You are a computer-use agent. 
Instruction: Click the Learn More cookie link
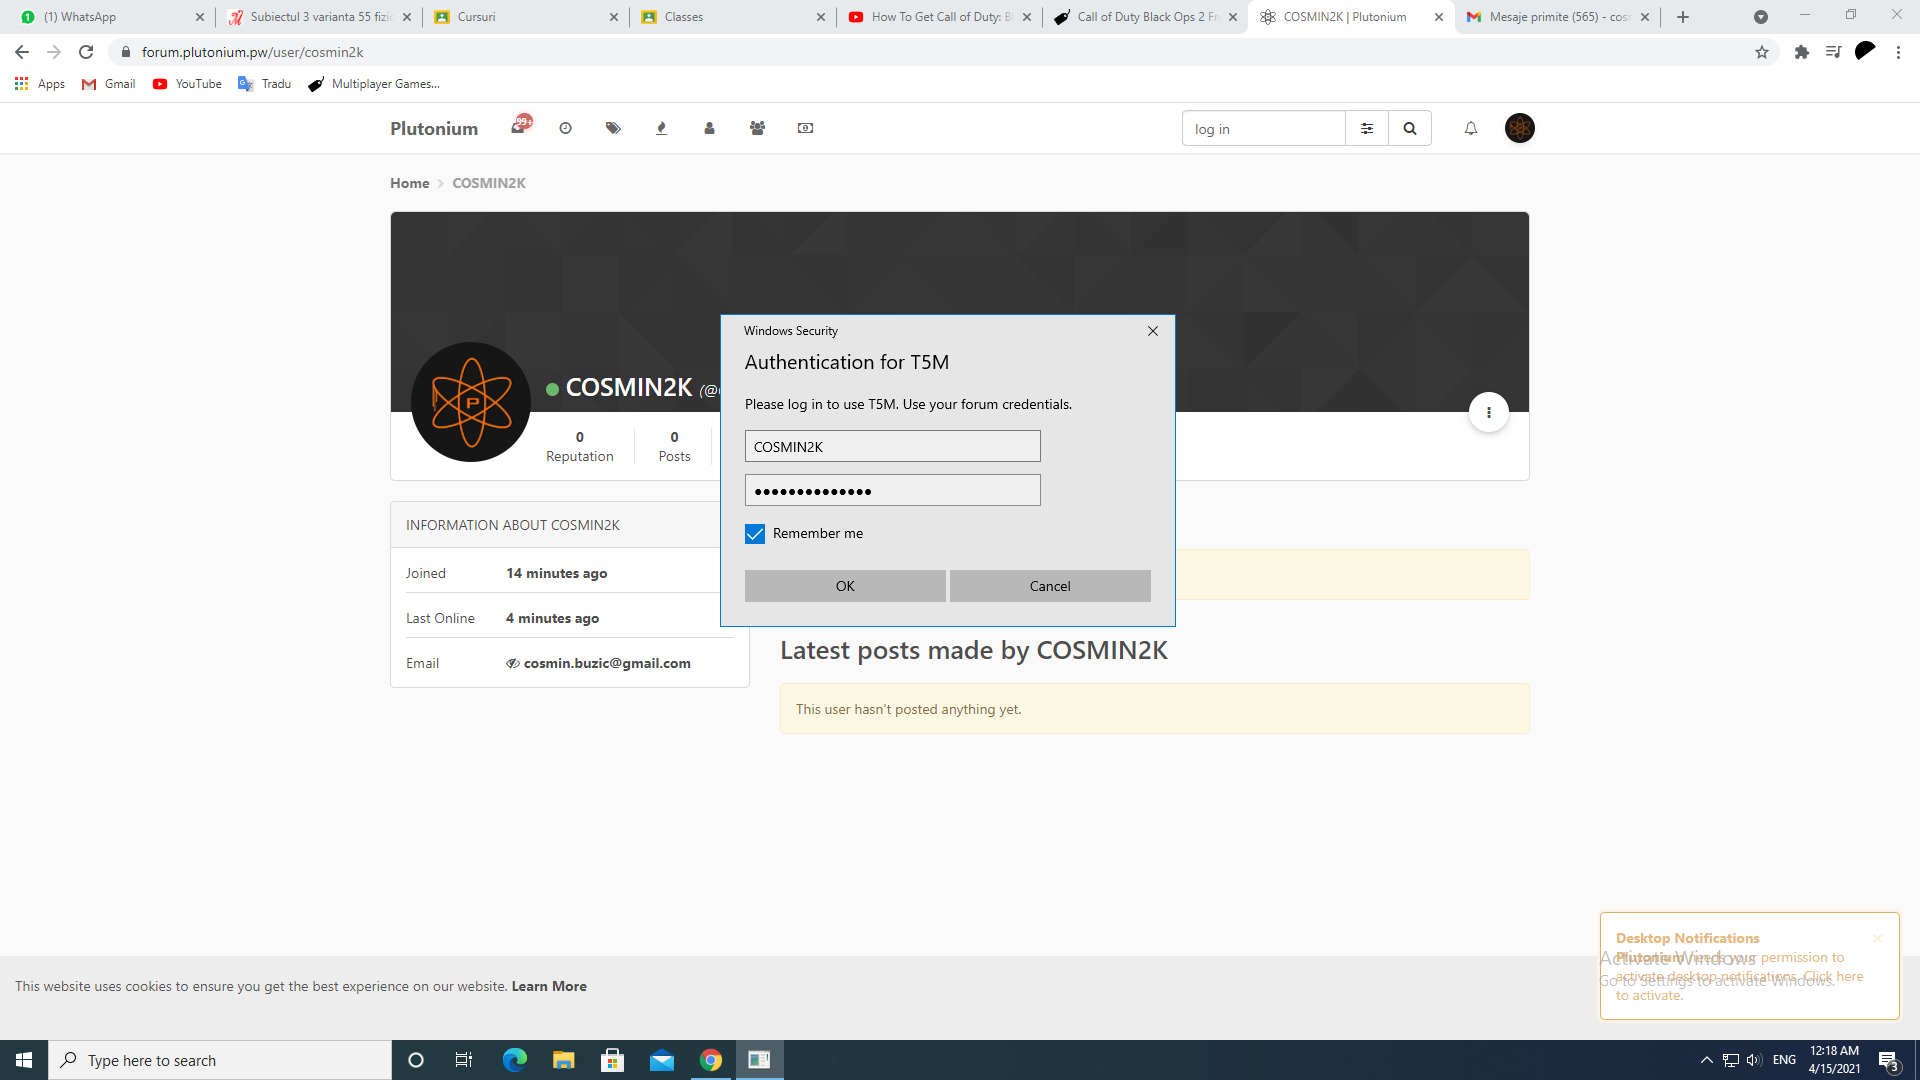[549, 986]
